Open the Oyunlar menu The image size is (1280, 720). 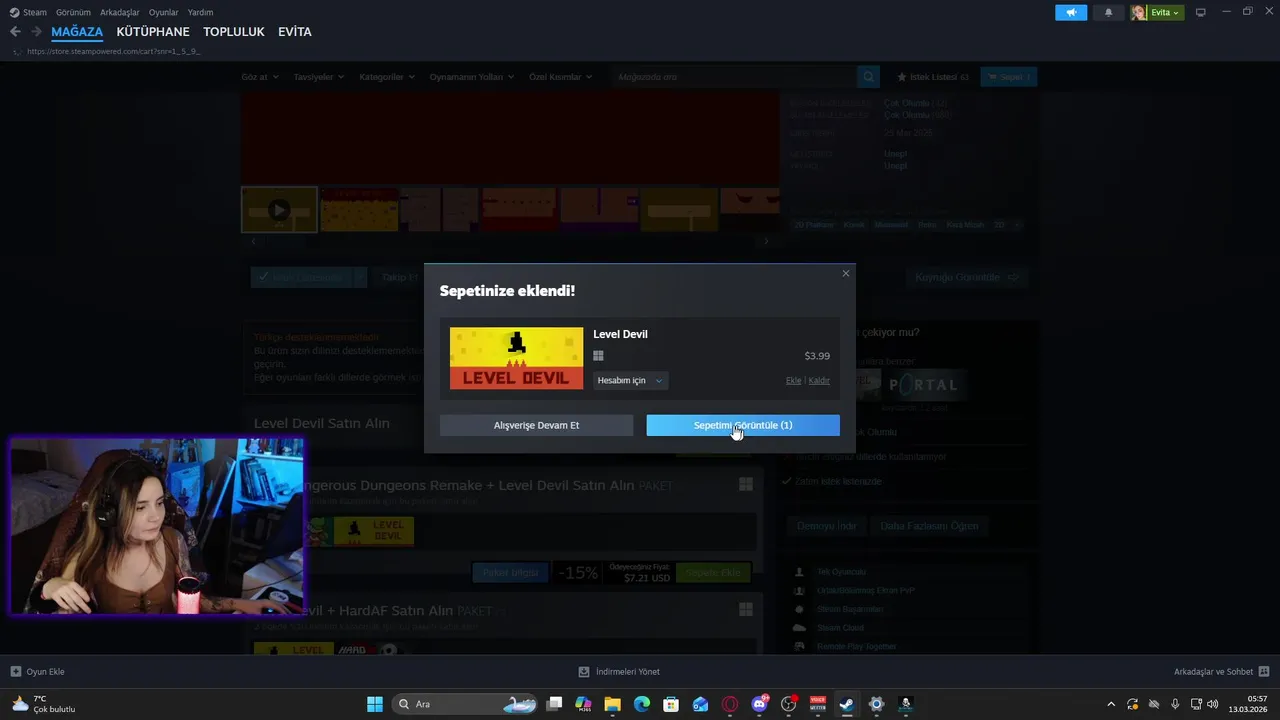pyautogui.click(x=164, y=12)
